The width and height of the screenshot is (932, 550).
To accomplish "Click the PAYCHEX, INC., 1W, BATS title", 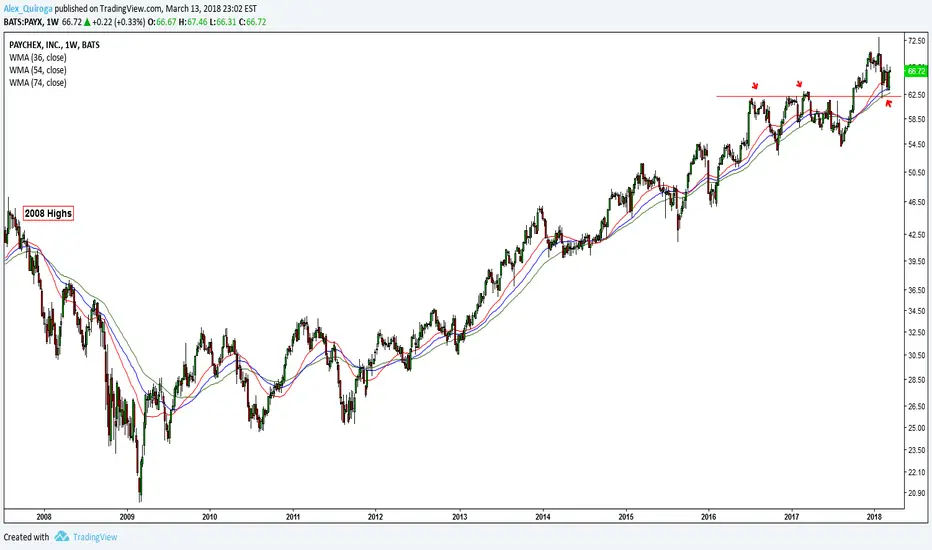I will 54,45.
